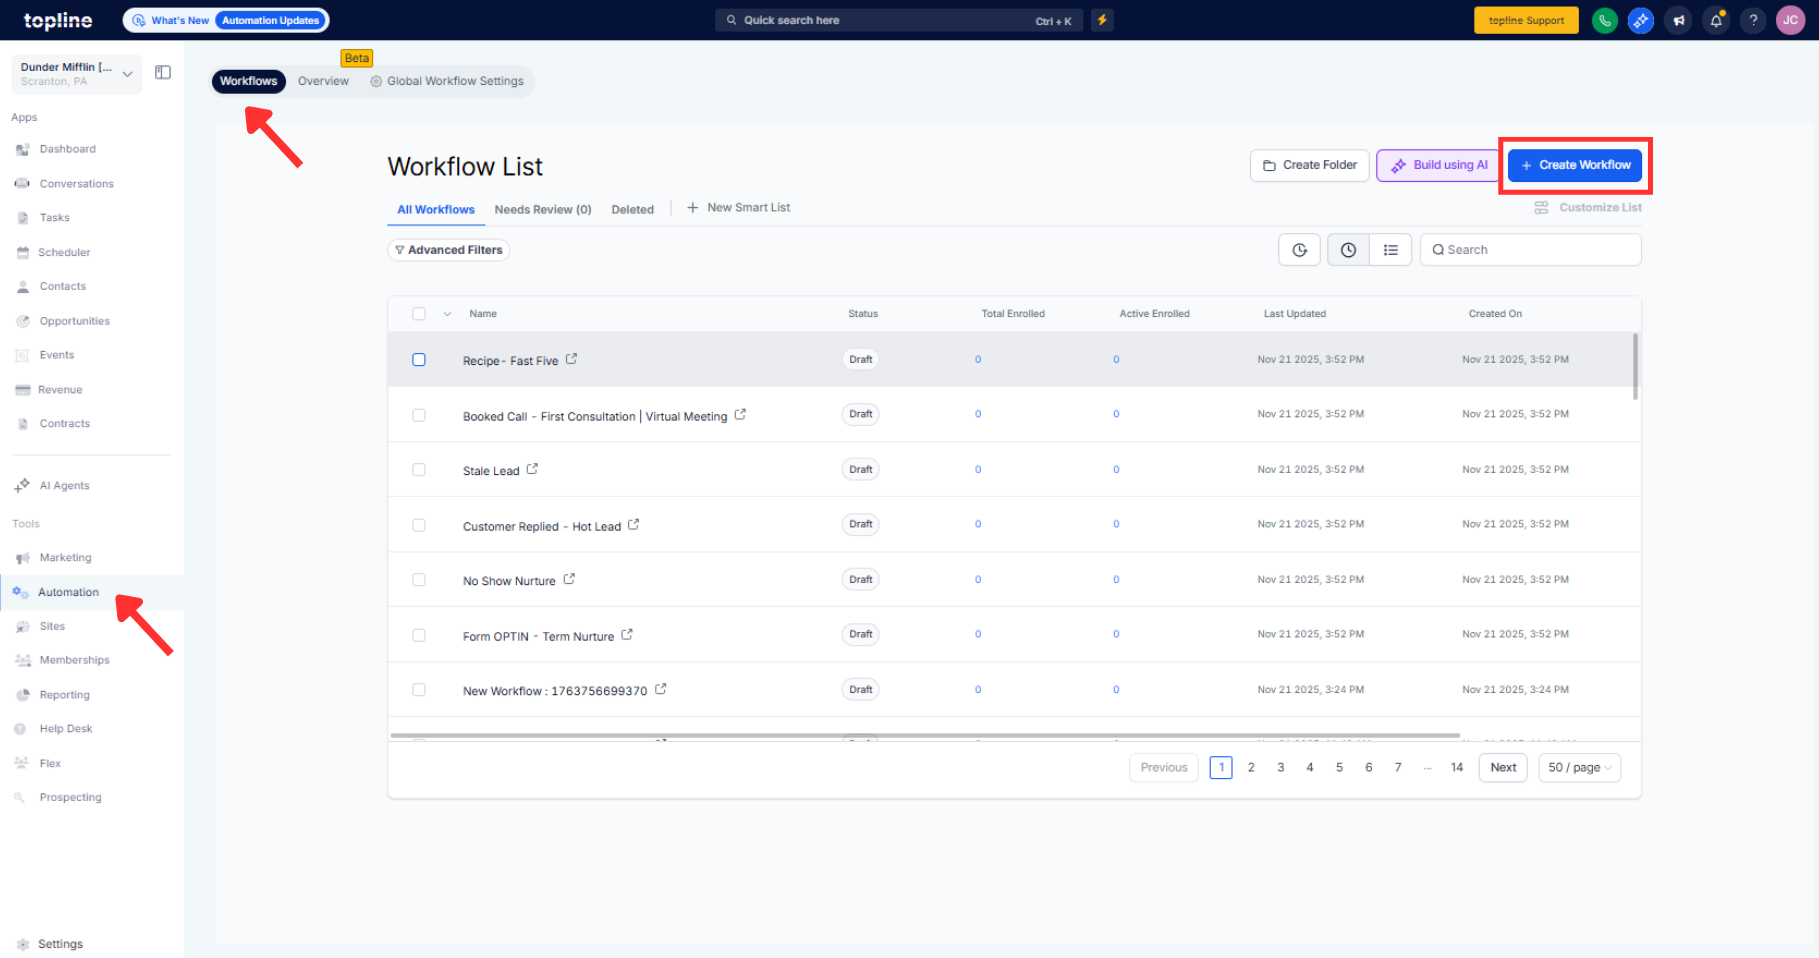
Task: Switch to the Needs Review tab
Action: tap(542, 210)
